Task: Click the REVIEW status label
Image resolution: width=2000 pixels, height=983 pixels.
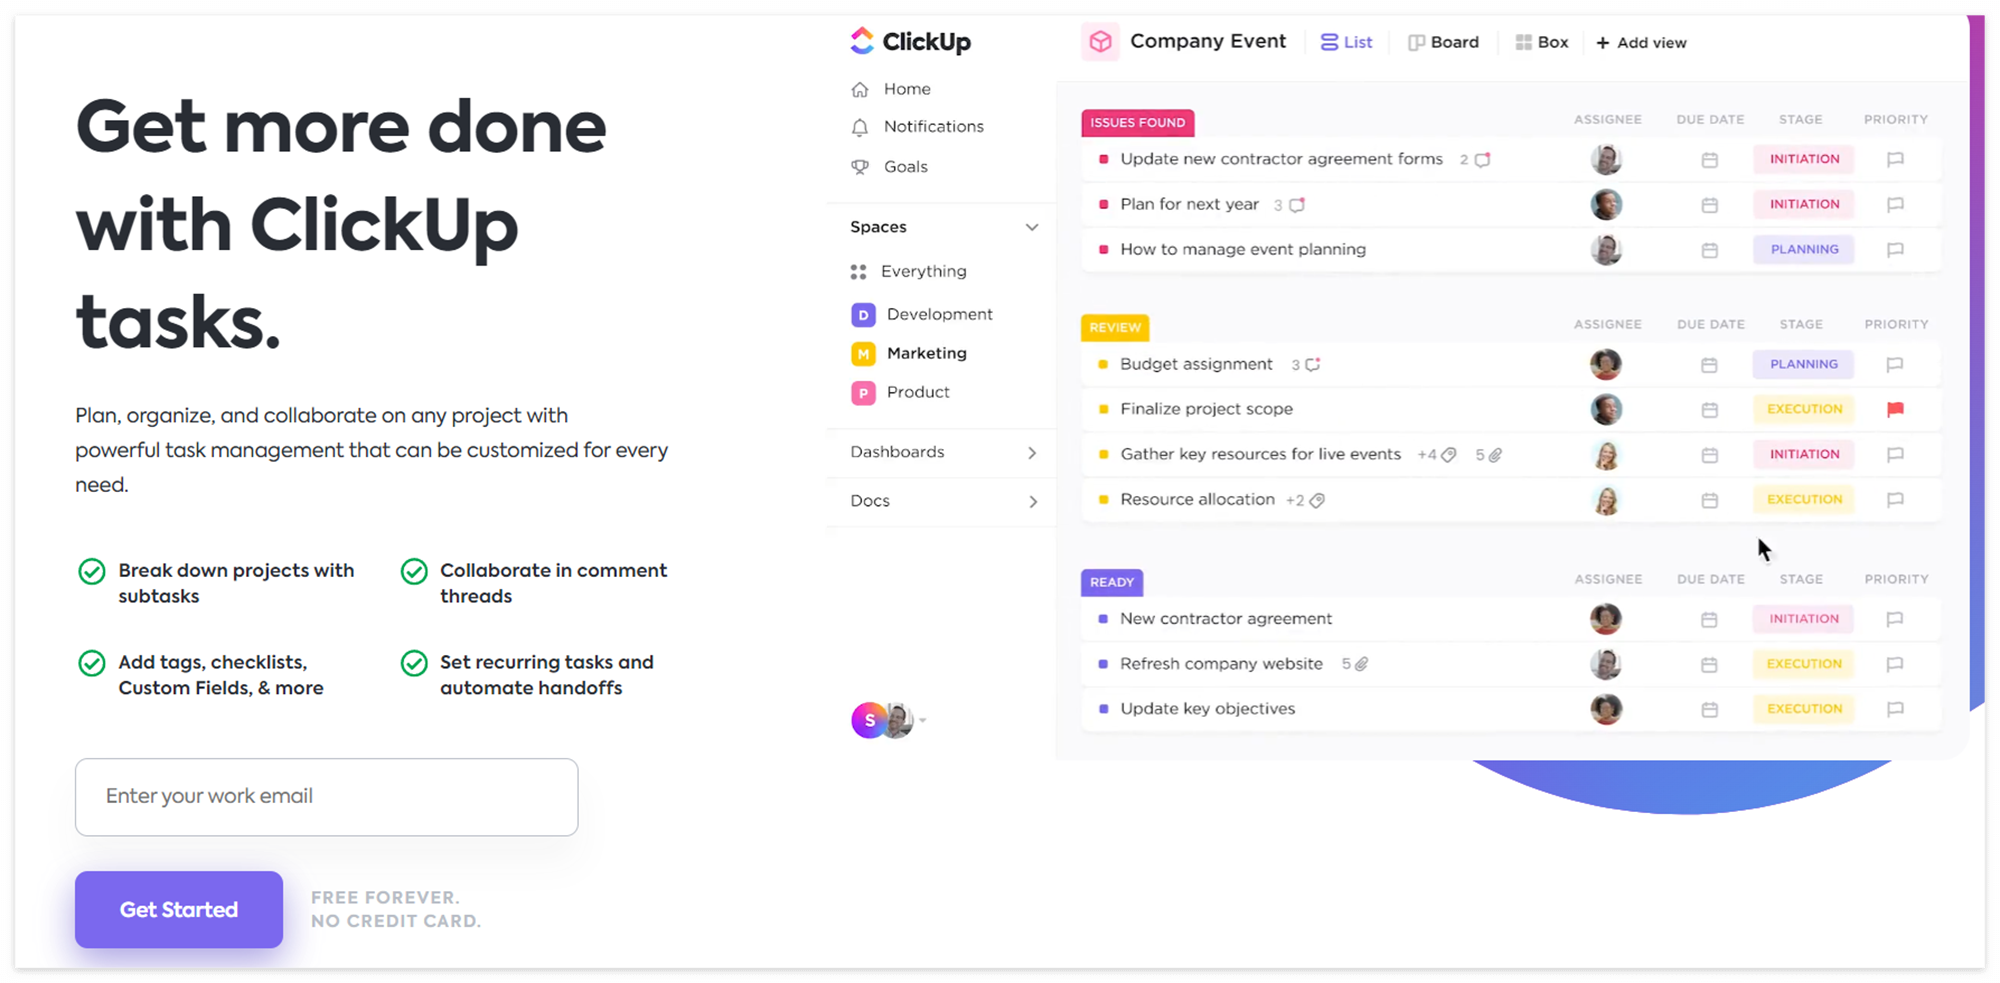Action: [x=1115, y=327]
